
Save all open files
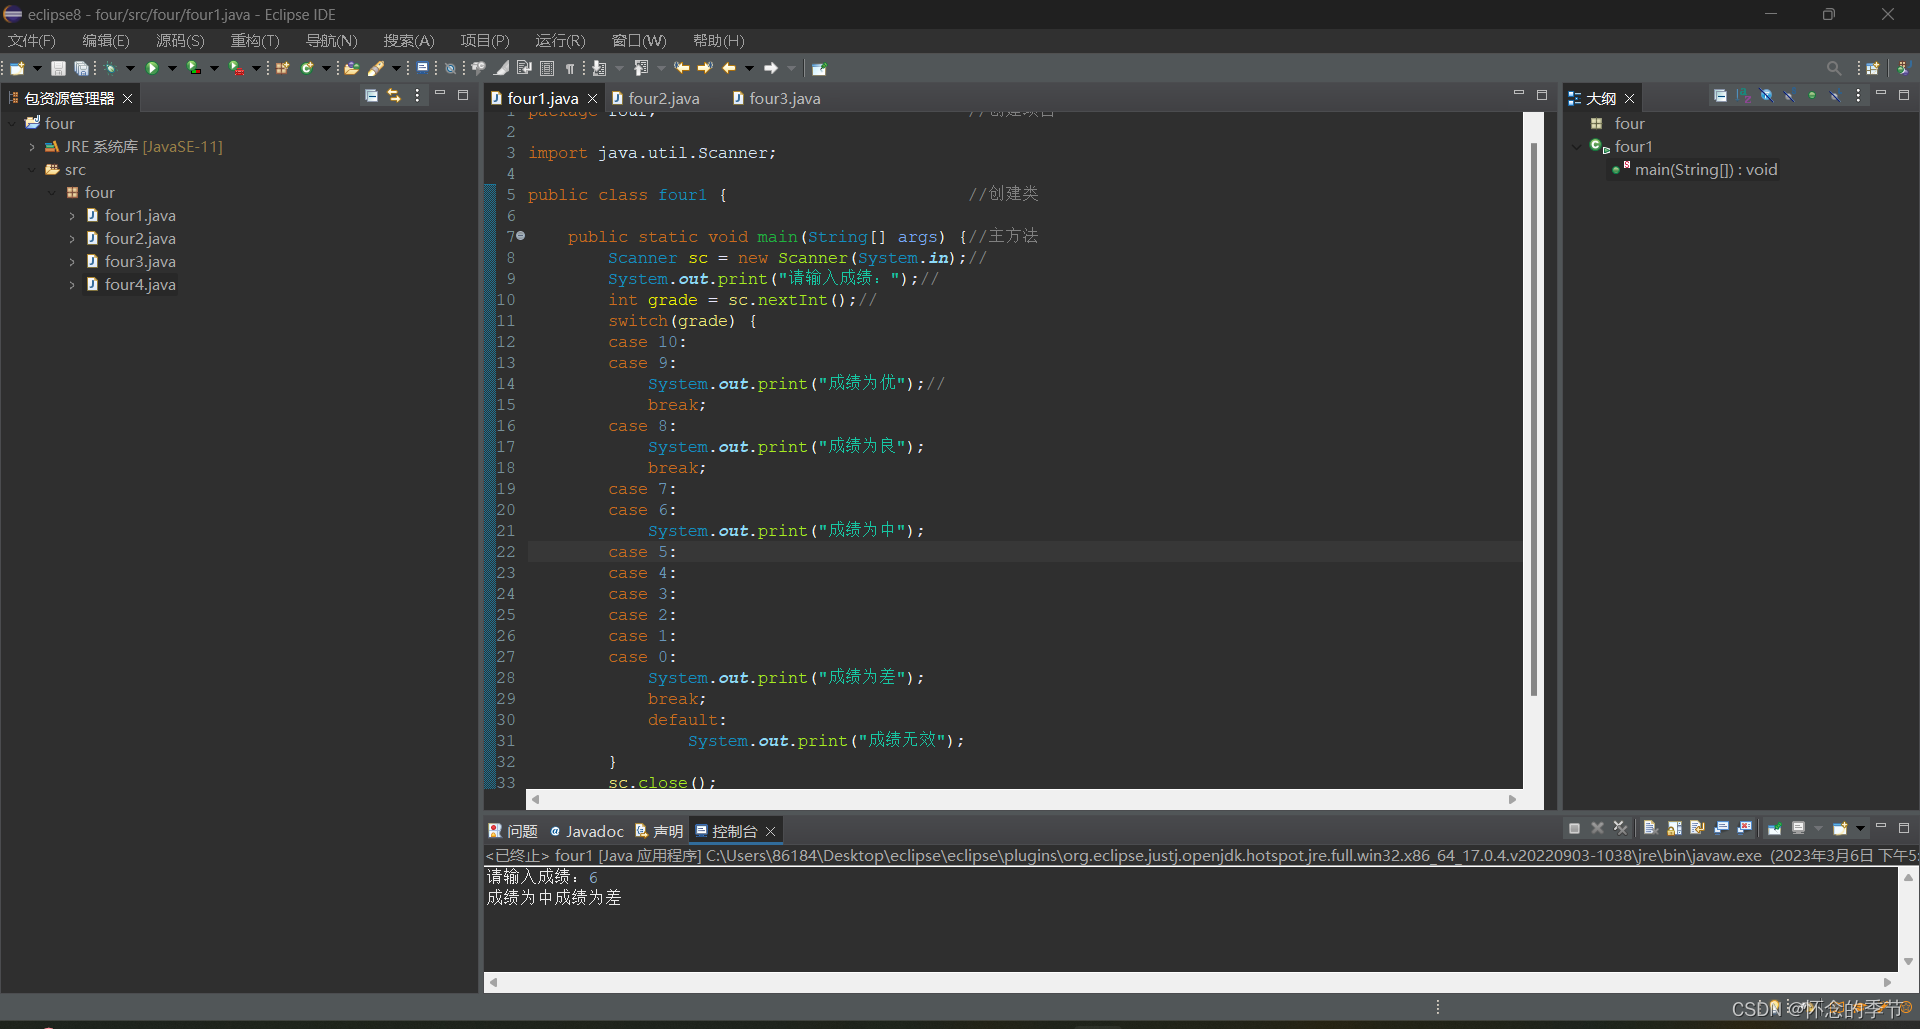pos(80,67)
